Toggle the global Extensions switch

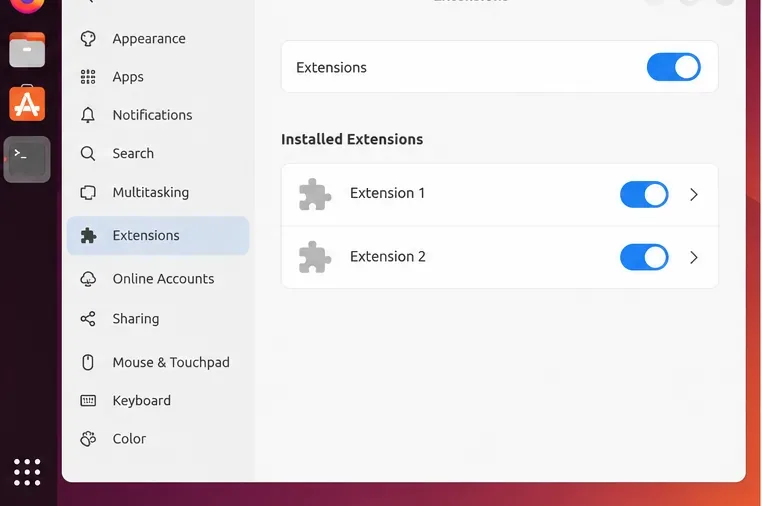coord(674,67)
